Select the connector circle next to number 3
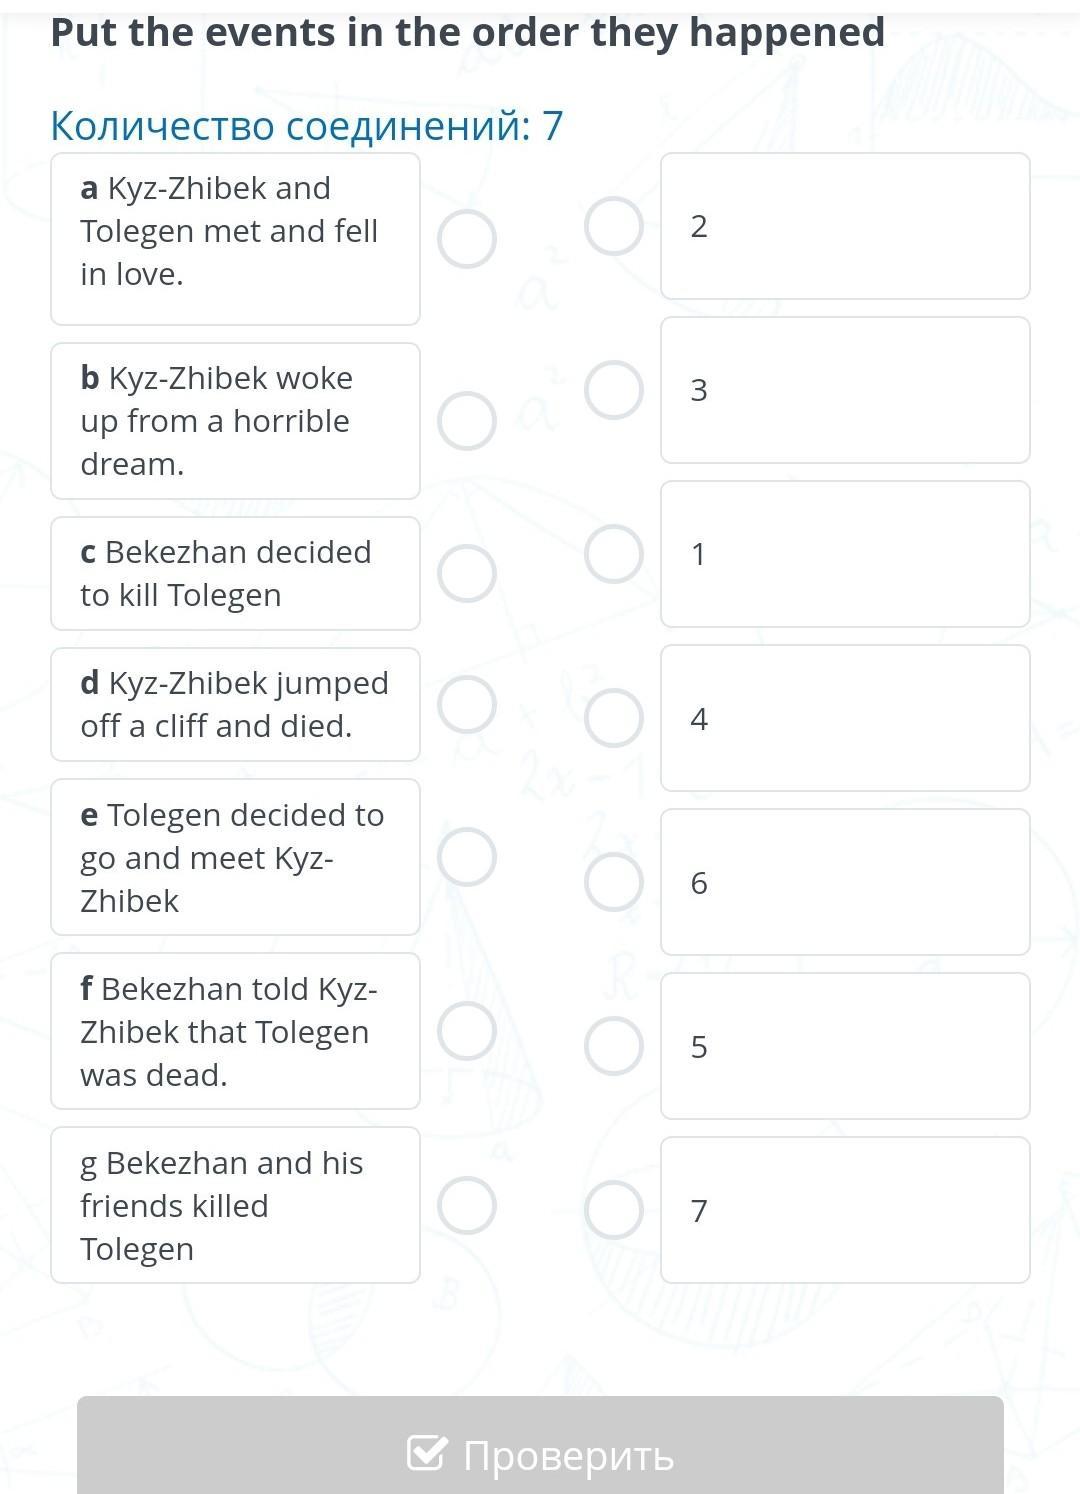Screen dimensions: 1080x1494 coord(614,390)
